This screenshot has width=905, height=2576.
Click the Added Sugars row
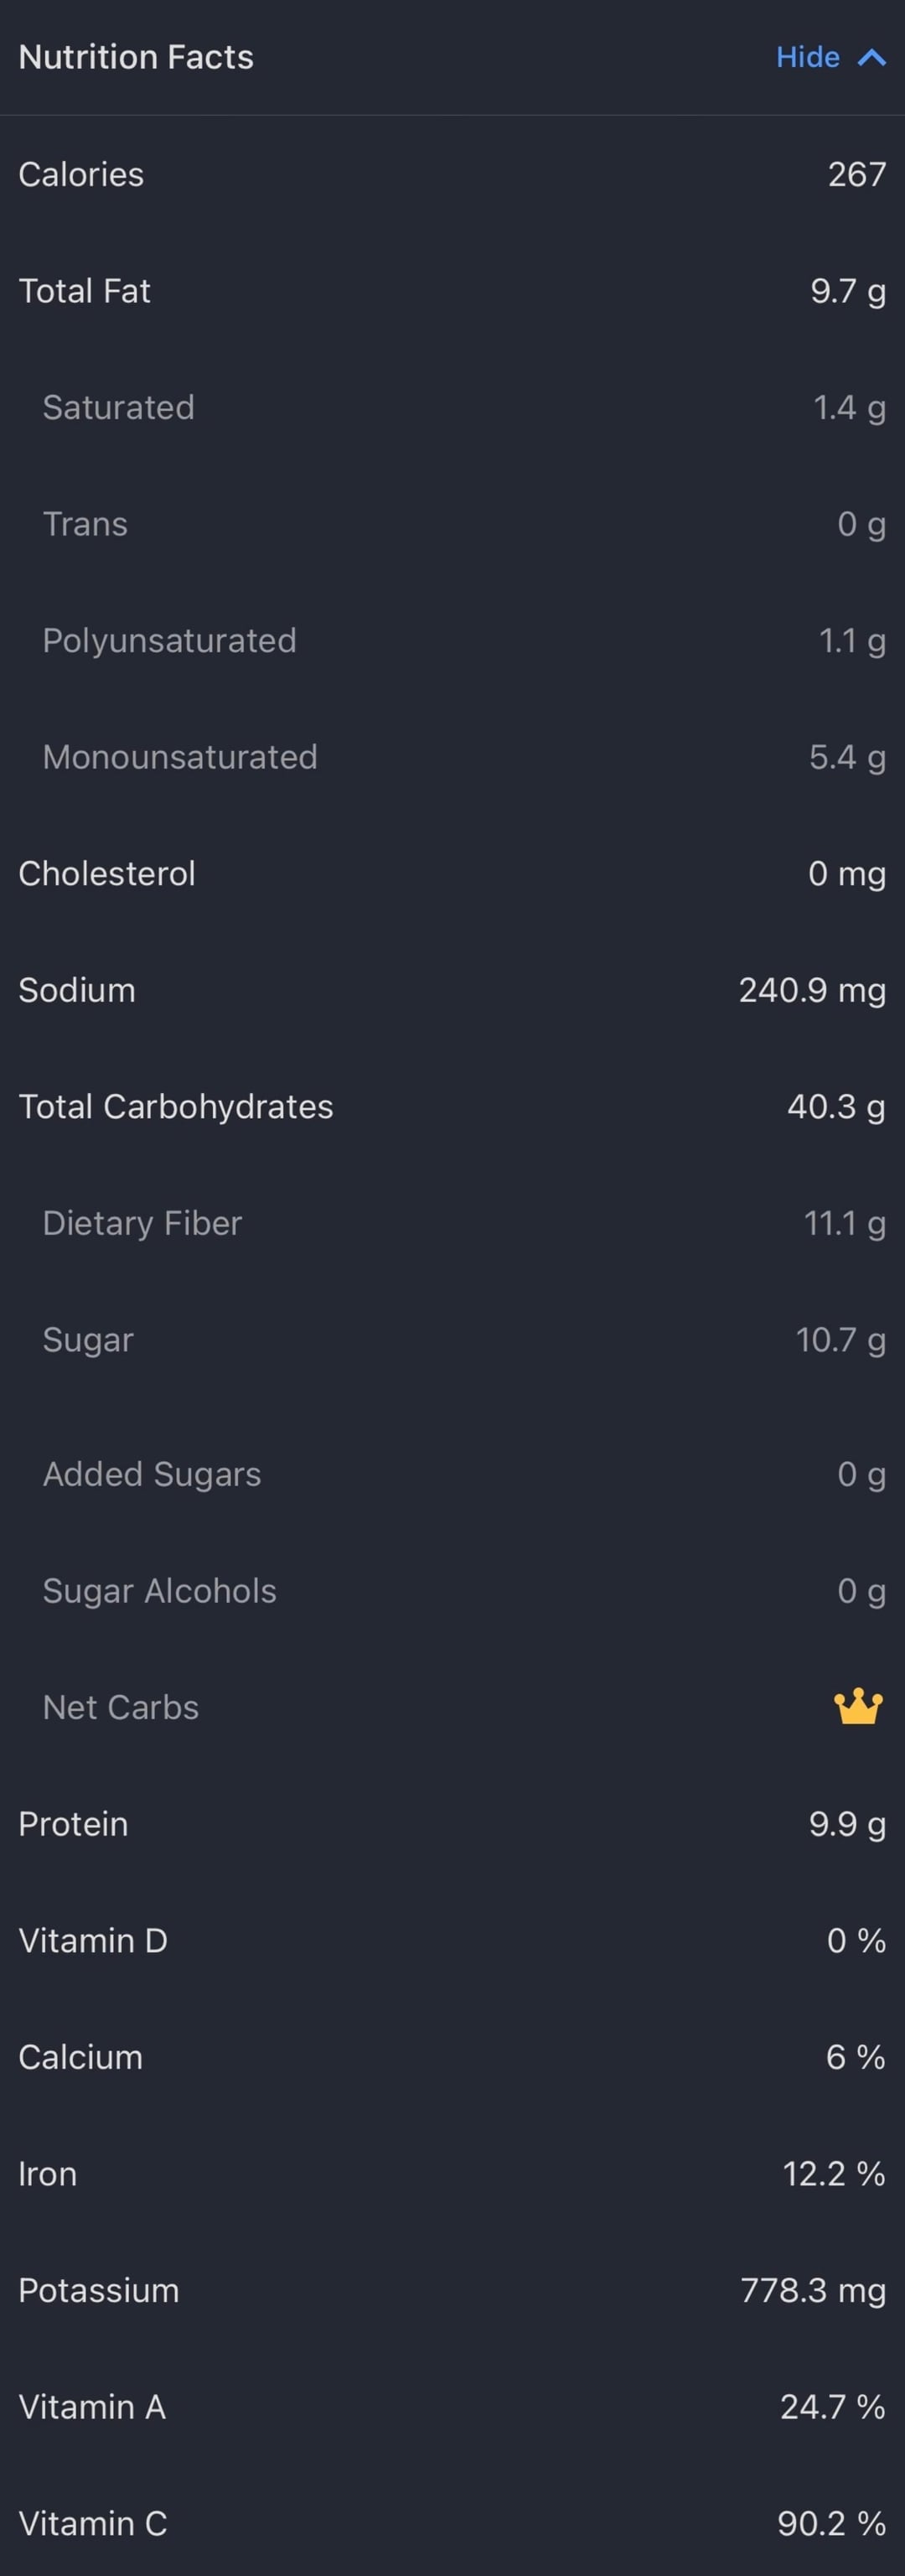click(151, 1474)
